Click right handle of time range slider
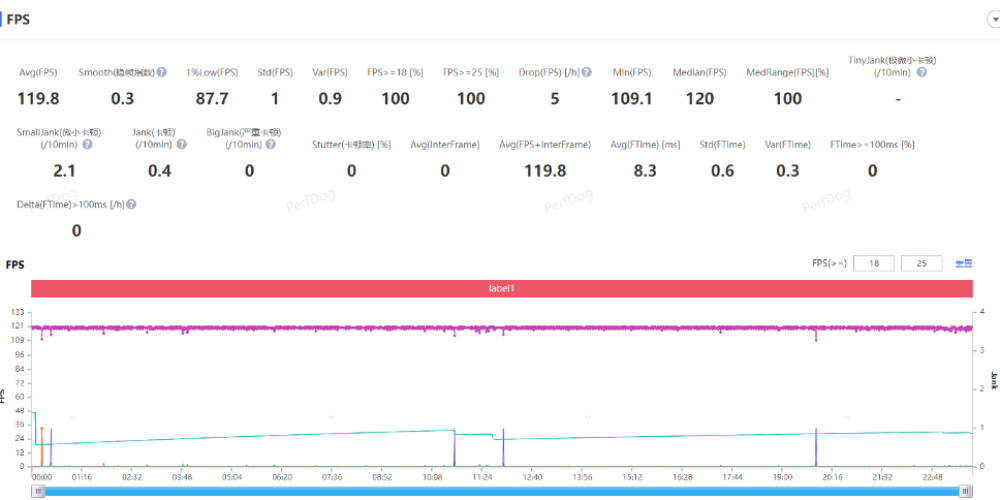 point(965,490)
